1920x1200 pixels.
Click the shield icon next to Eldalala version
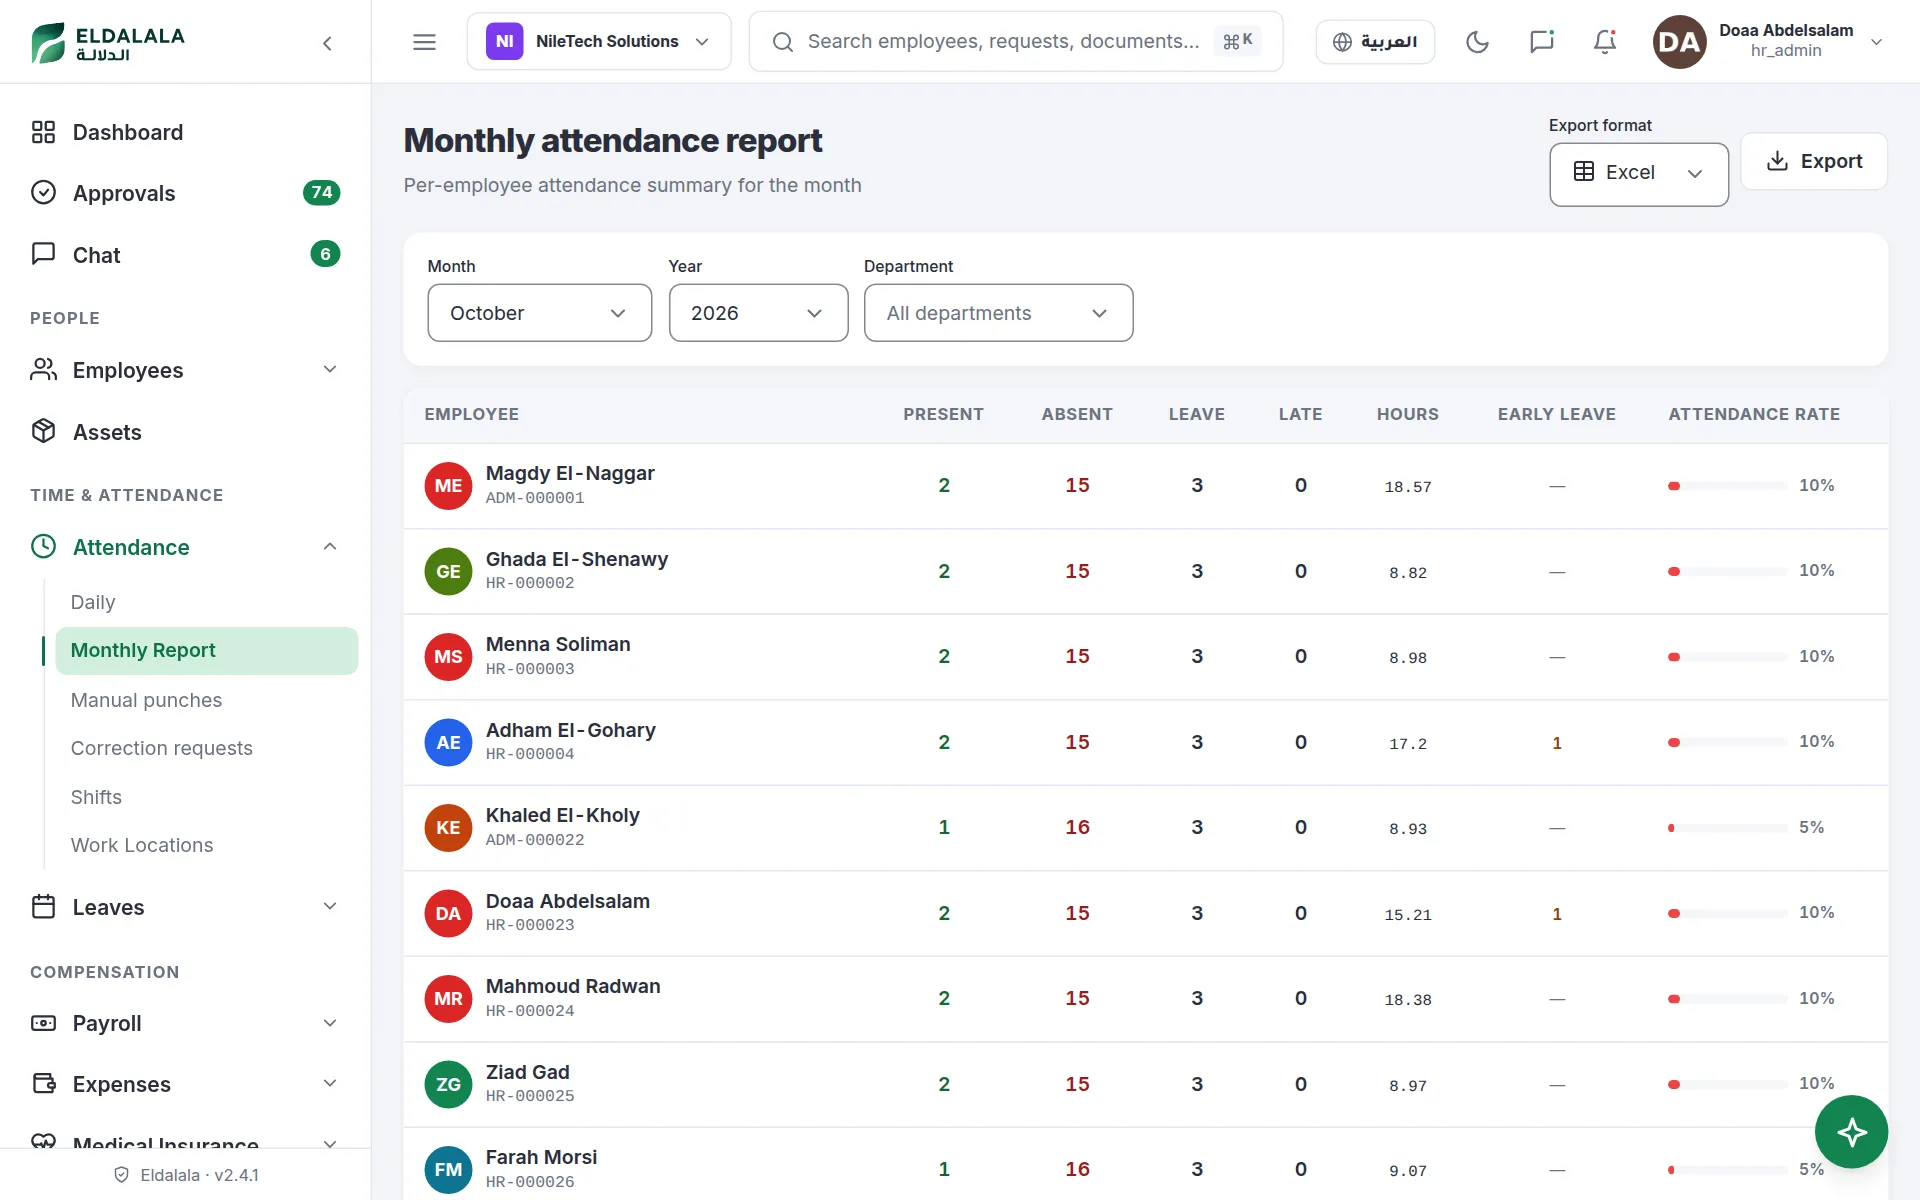(121, 1175)
